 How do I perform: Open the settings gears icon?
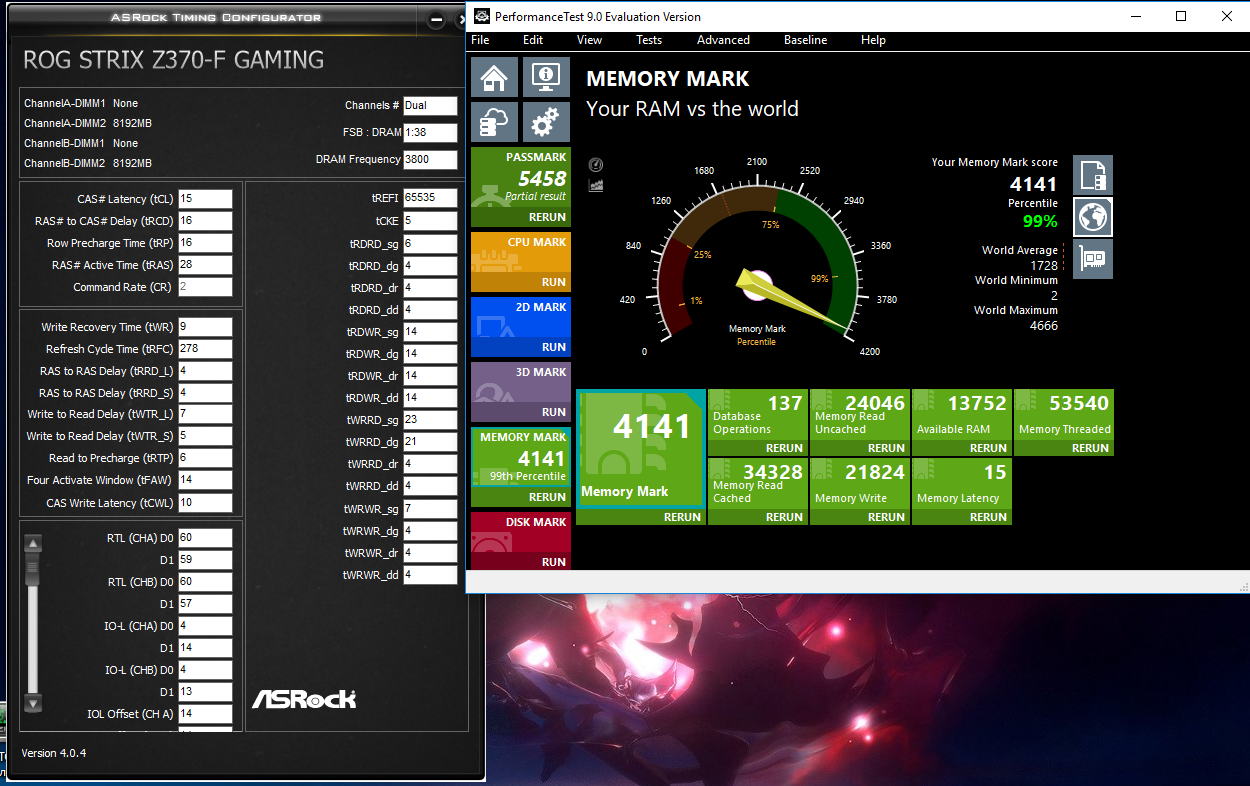pos(546,121)
